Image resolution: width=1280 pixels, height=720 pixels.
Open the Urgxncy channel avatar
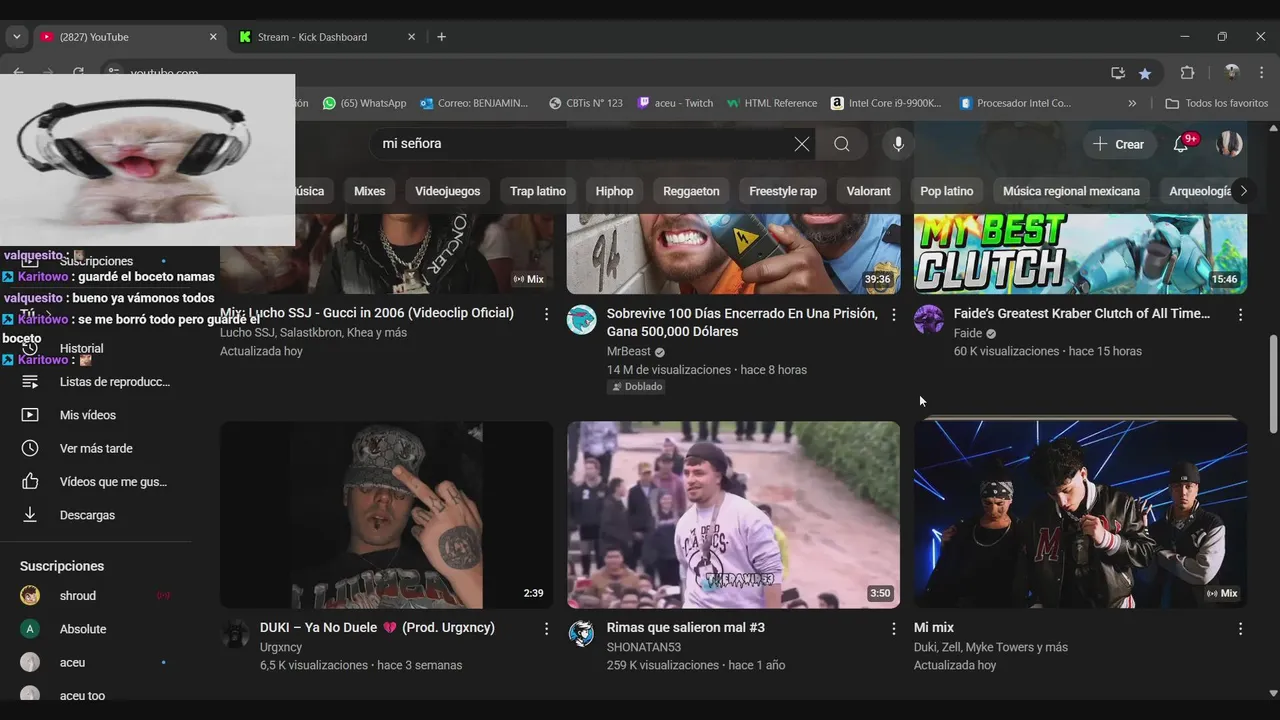point(235,634)
